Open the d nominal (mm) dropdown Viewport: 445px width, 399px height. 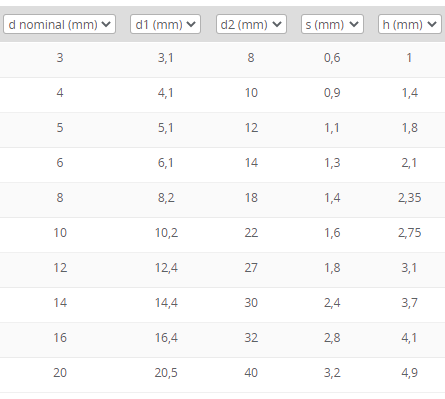tap(59, 24)
